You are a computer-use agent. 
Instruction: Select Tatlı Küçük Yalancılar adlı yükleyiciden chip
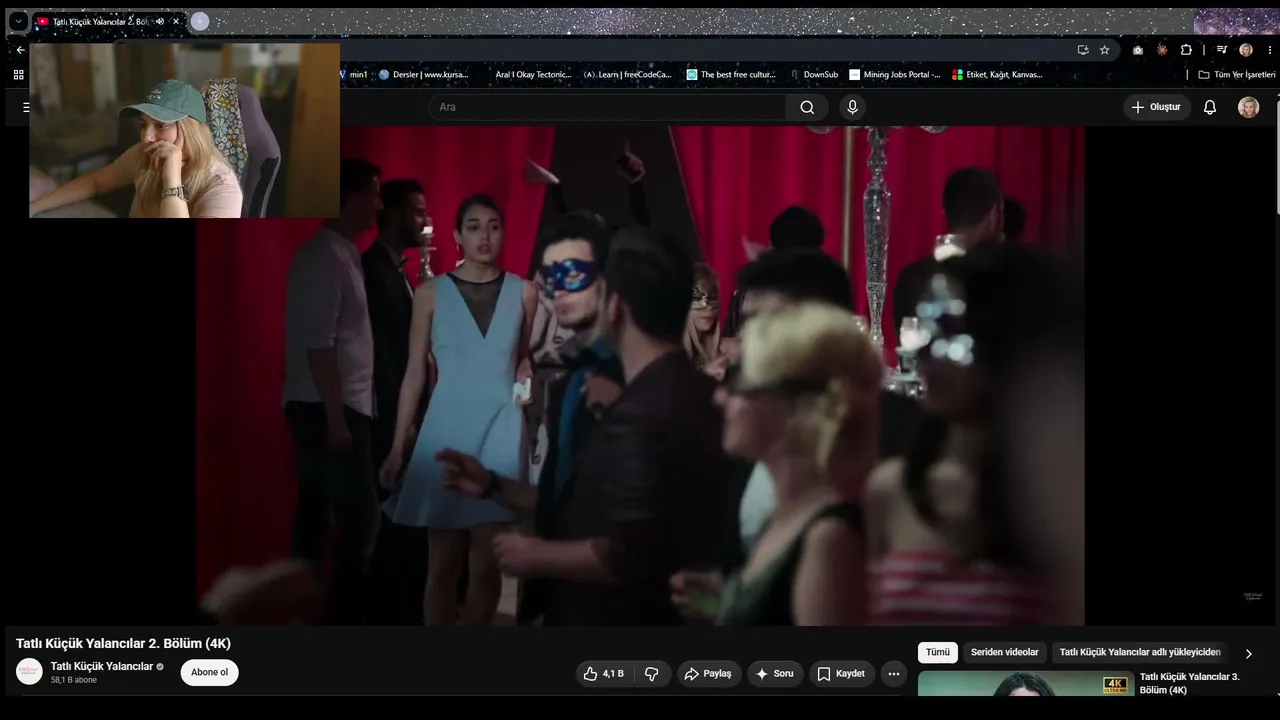click(x=1140, y=652)
